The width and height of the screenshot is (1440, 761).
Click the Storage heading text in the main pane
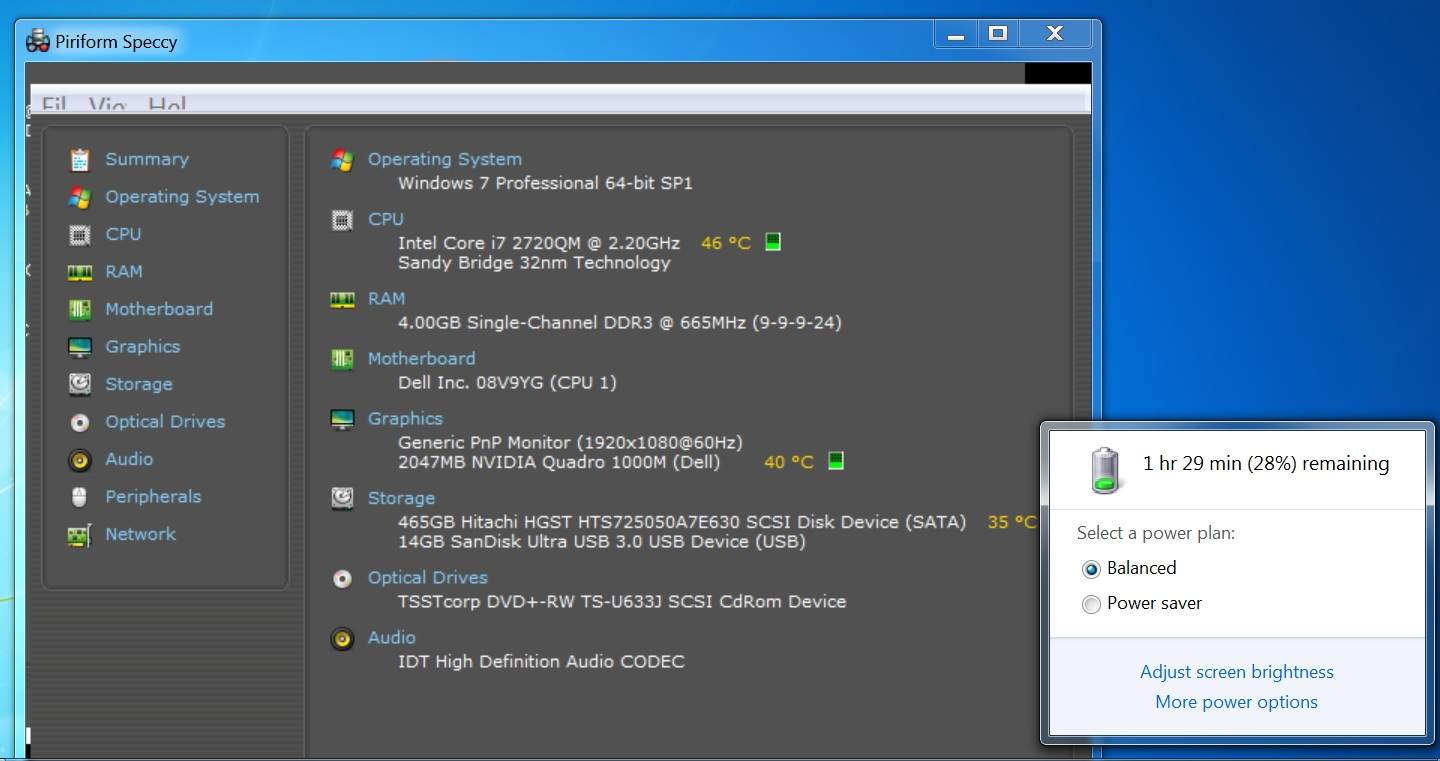401,498
